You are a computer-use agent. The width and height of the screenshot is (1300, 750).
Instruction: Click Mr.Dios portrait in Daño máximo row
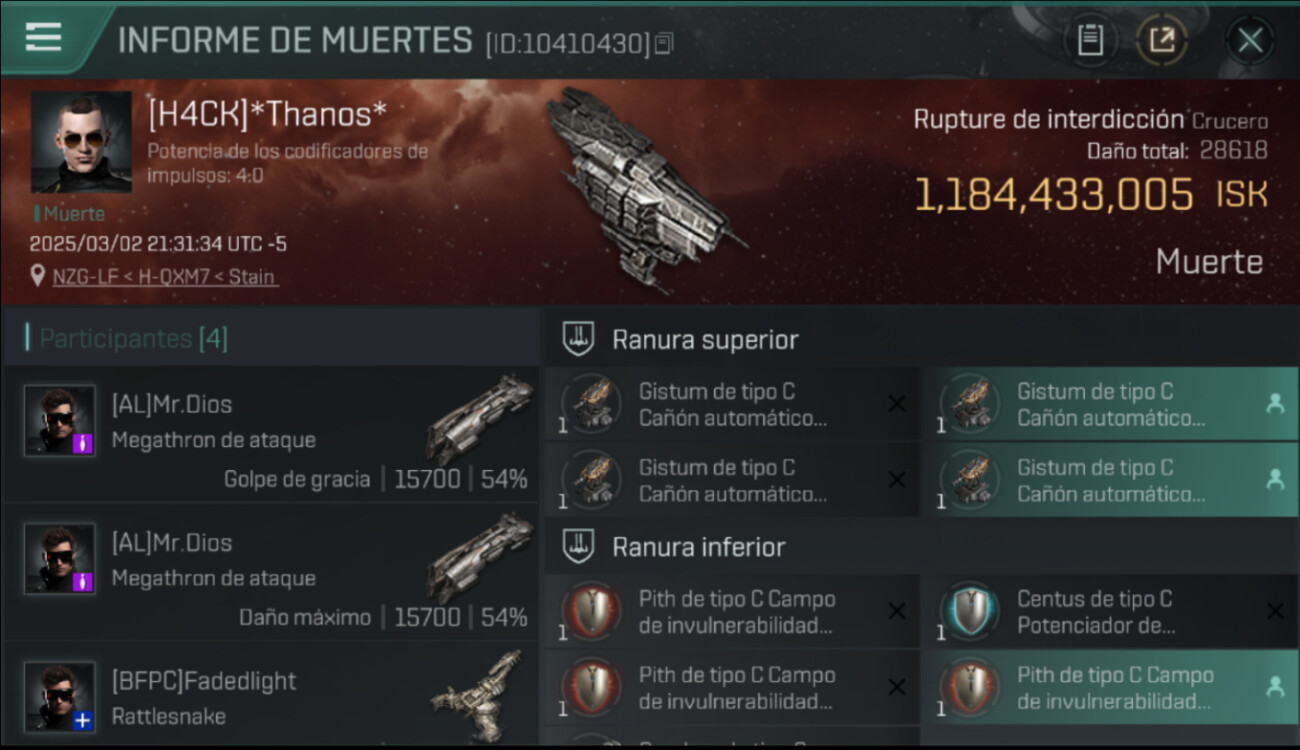click(60, 559)
